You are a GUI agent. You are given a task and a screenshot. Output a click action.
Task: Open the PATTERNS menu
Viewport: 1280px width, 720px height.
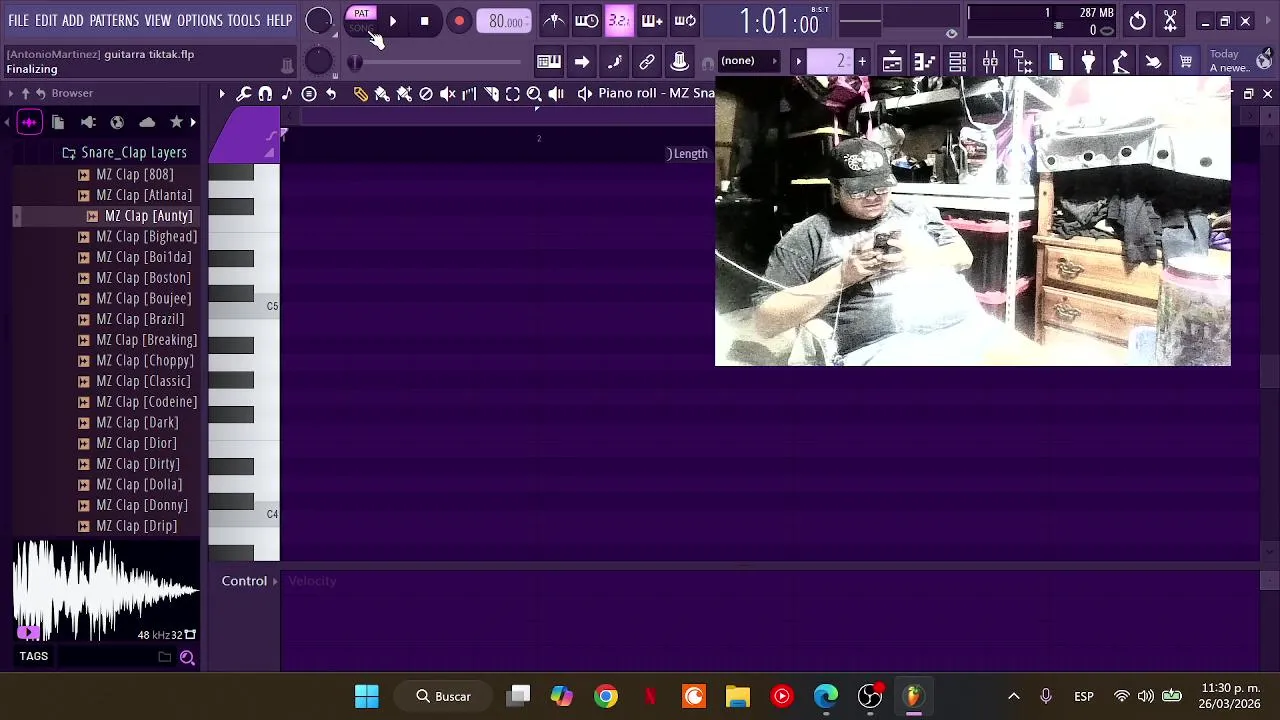click(x=114, y=20)
